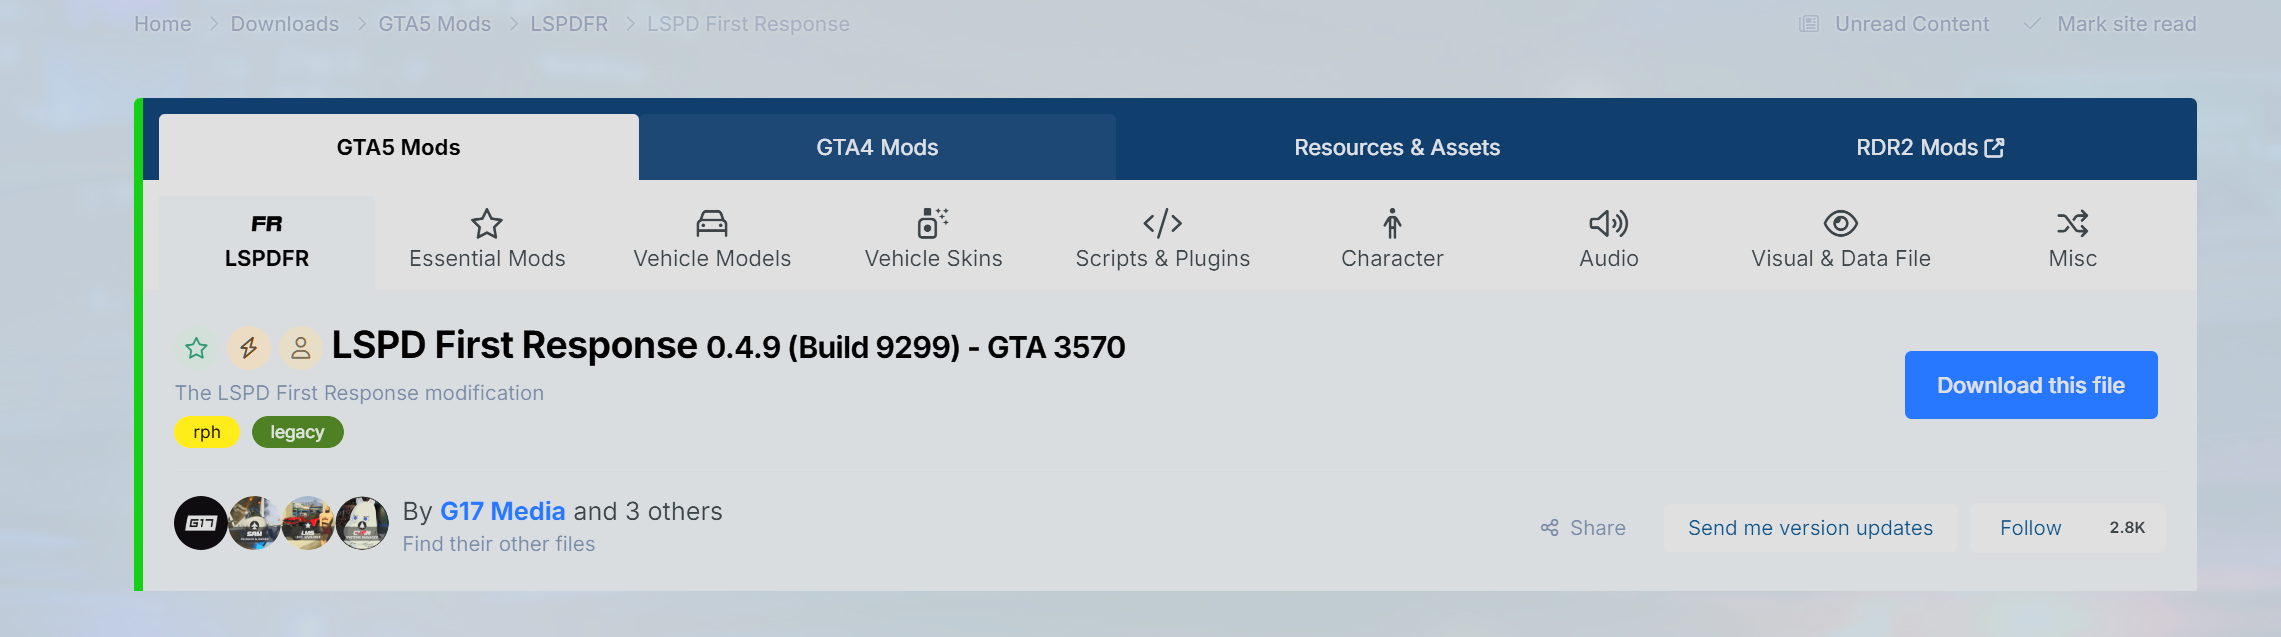This screenshot has width=2281, height=637.
Task: Click the Character person icon
Action: point(1392,223)
